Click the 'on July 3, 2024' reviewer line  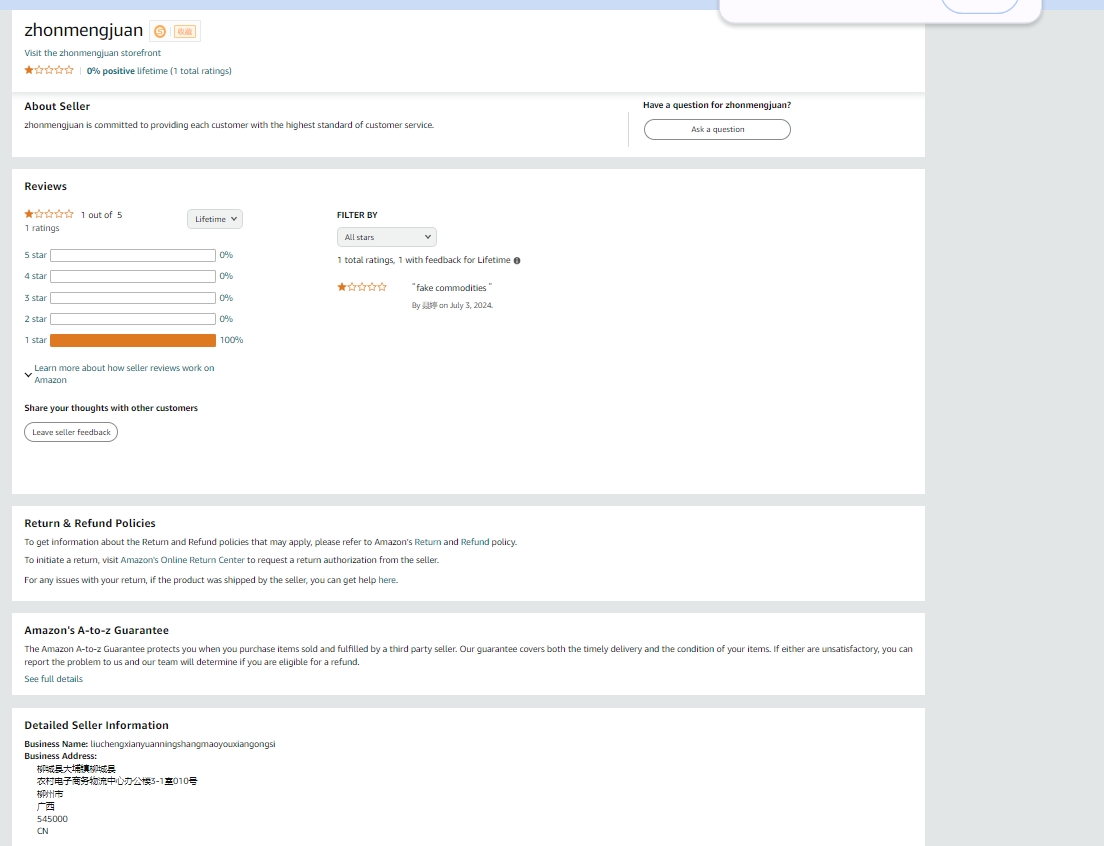(452, 305)
